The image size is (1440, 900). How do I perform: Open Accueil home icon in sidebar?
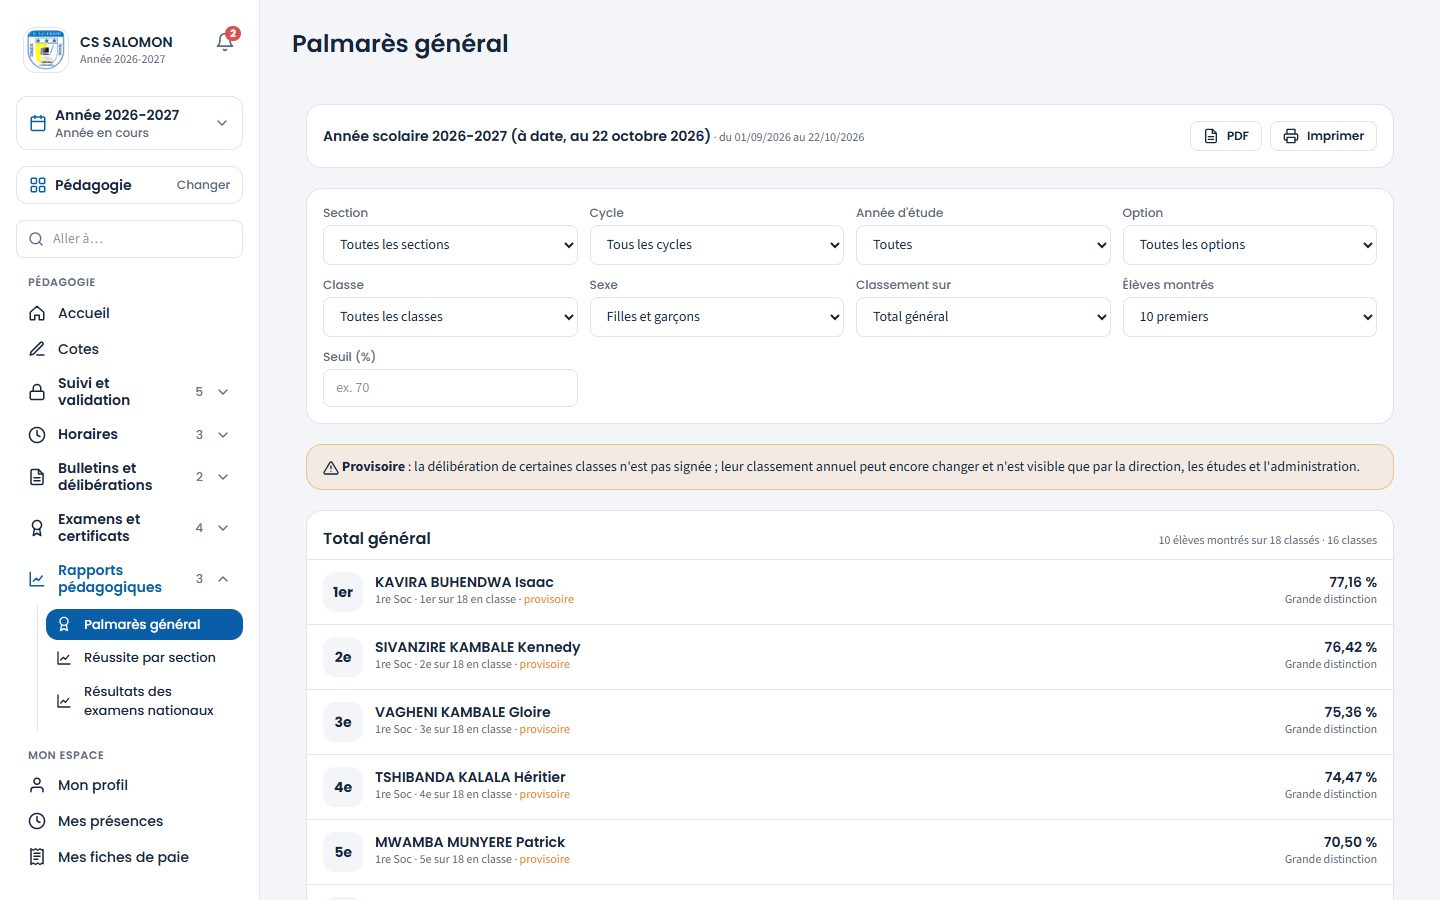point(37,313)
